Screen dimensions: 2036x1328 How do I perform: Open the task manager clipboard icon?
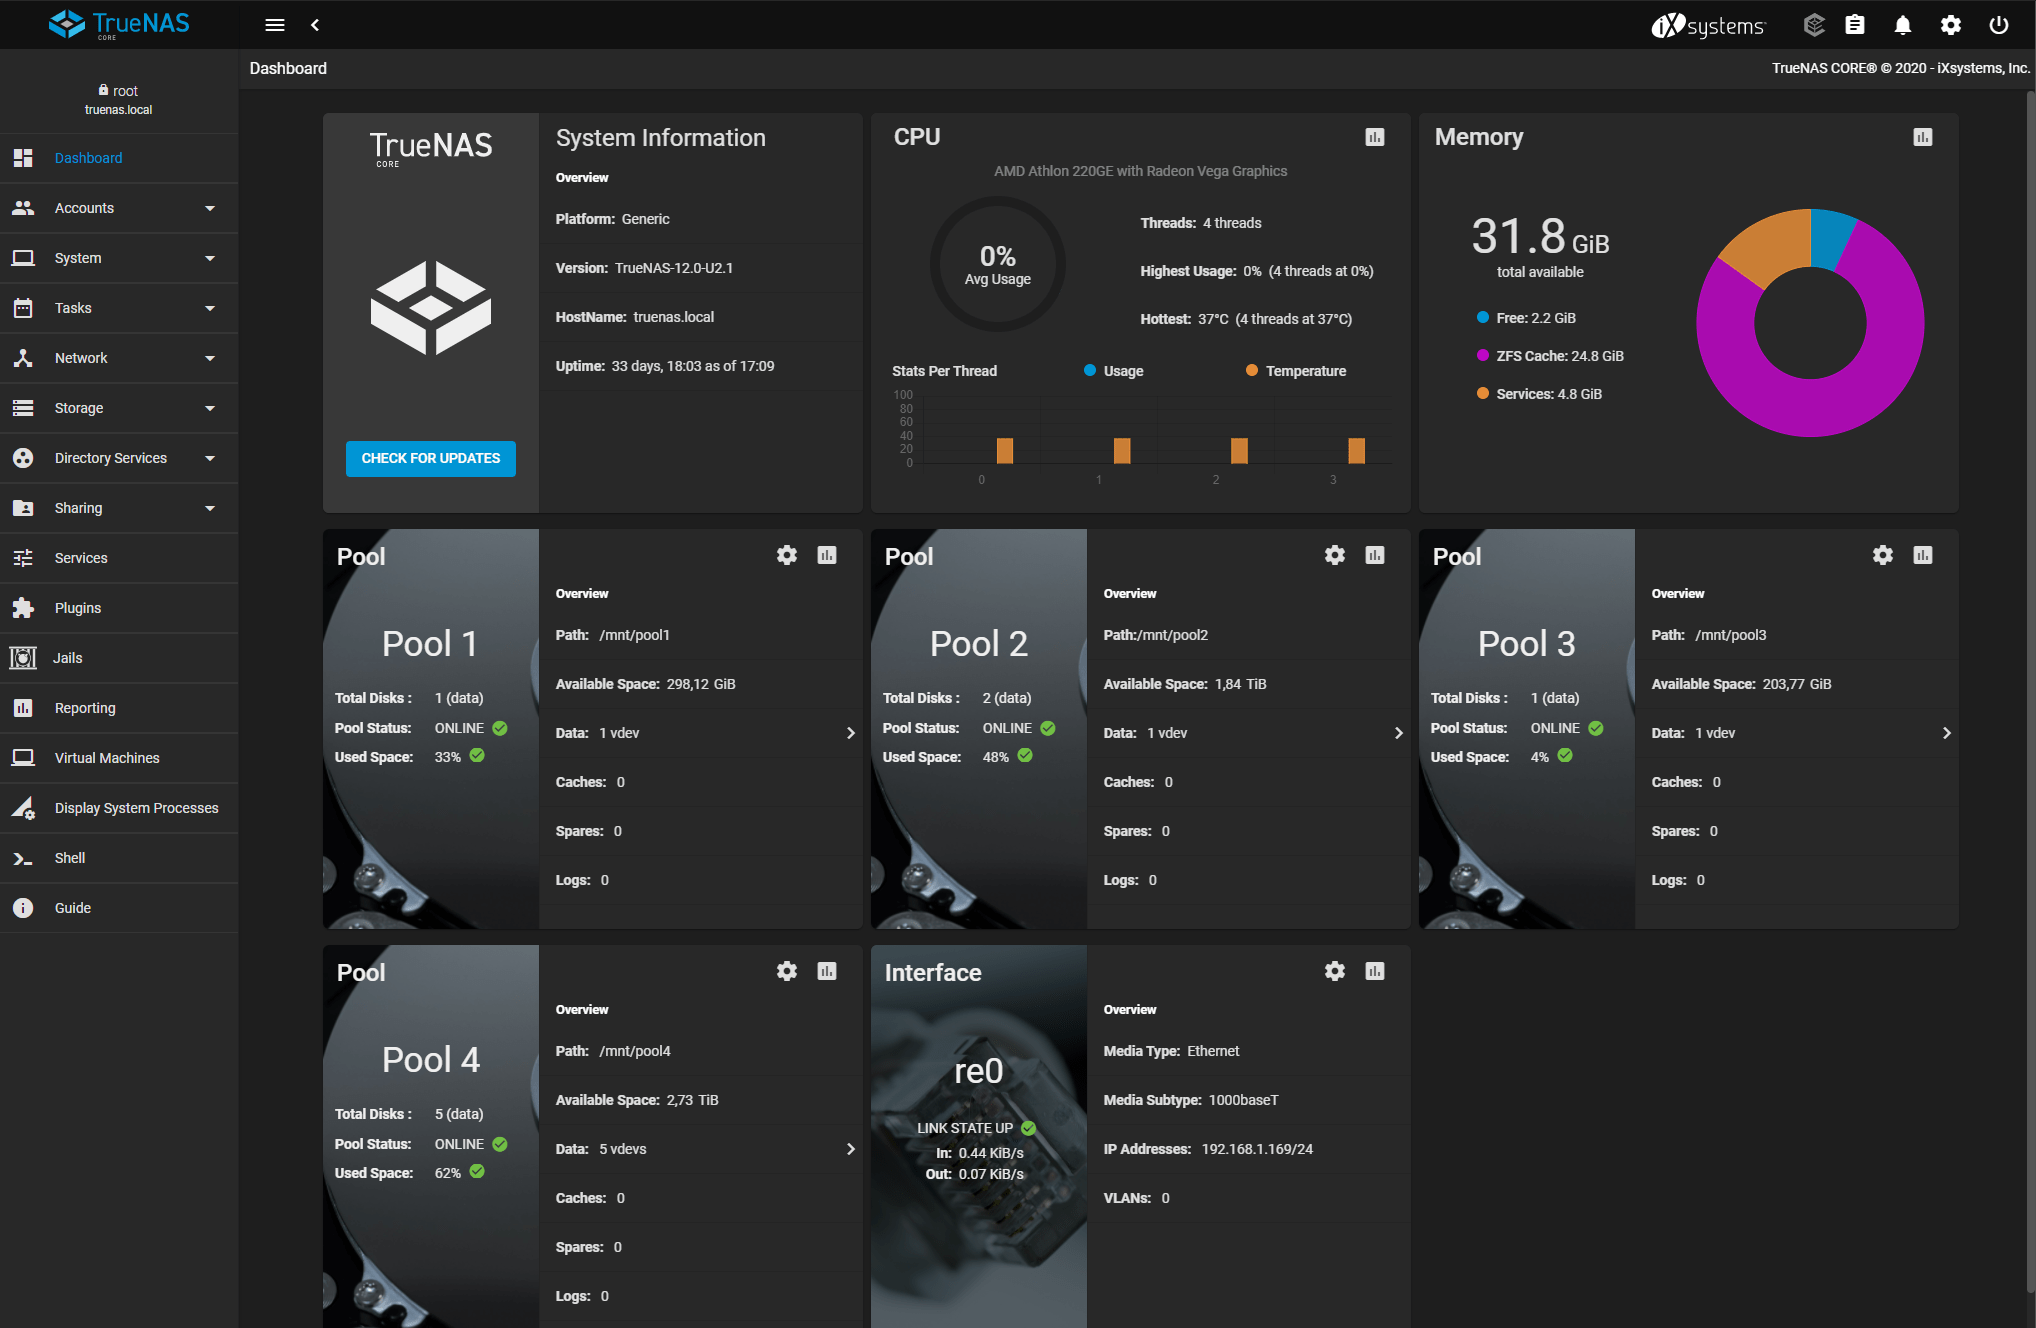point(1855,25)
